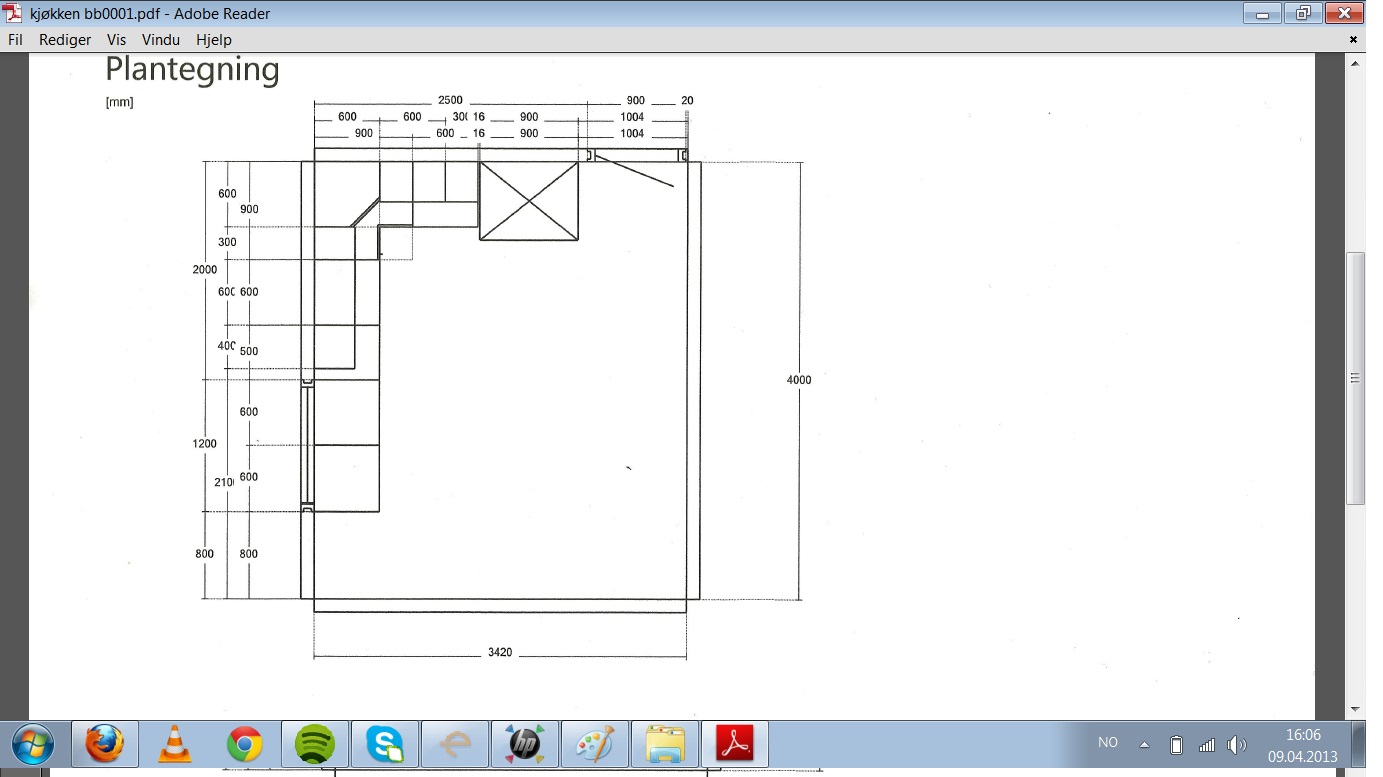Click the Adobe Reader taskbar button
Viewport: 1383px width, 777px height.
[735, 745]
